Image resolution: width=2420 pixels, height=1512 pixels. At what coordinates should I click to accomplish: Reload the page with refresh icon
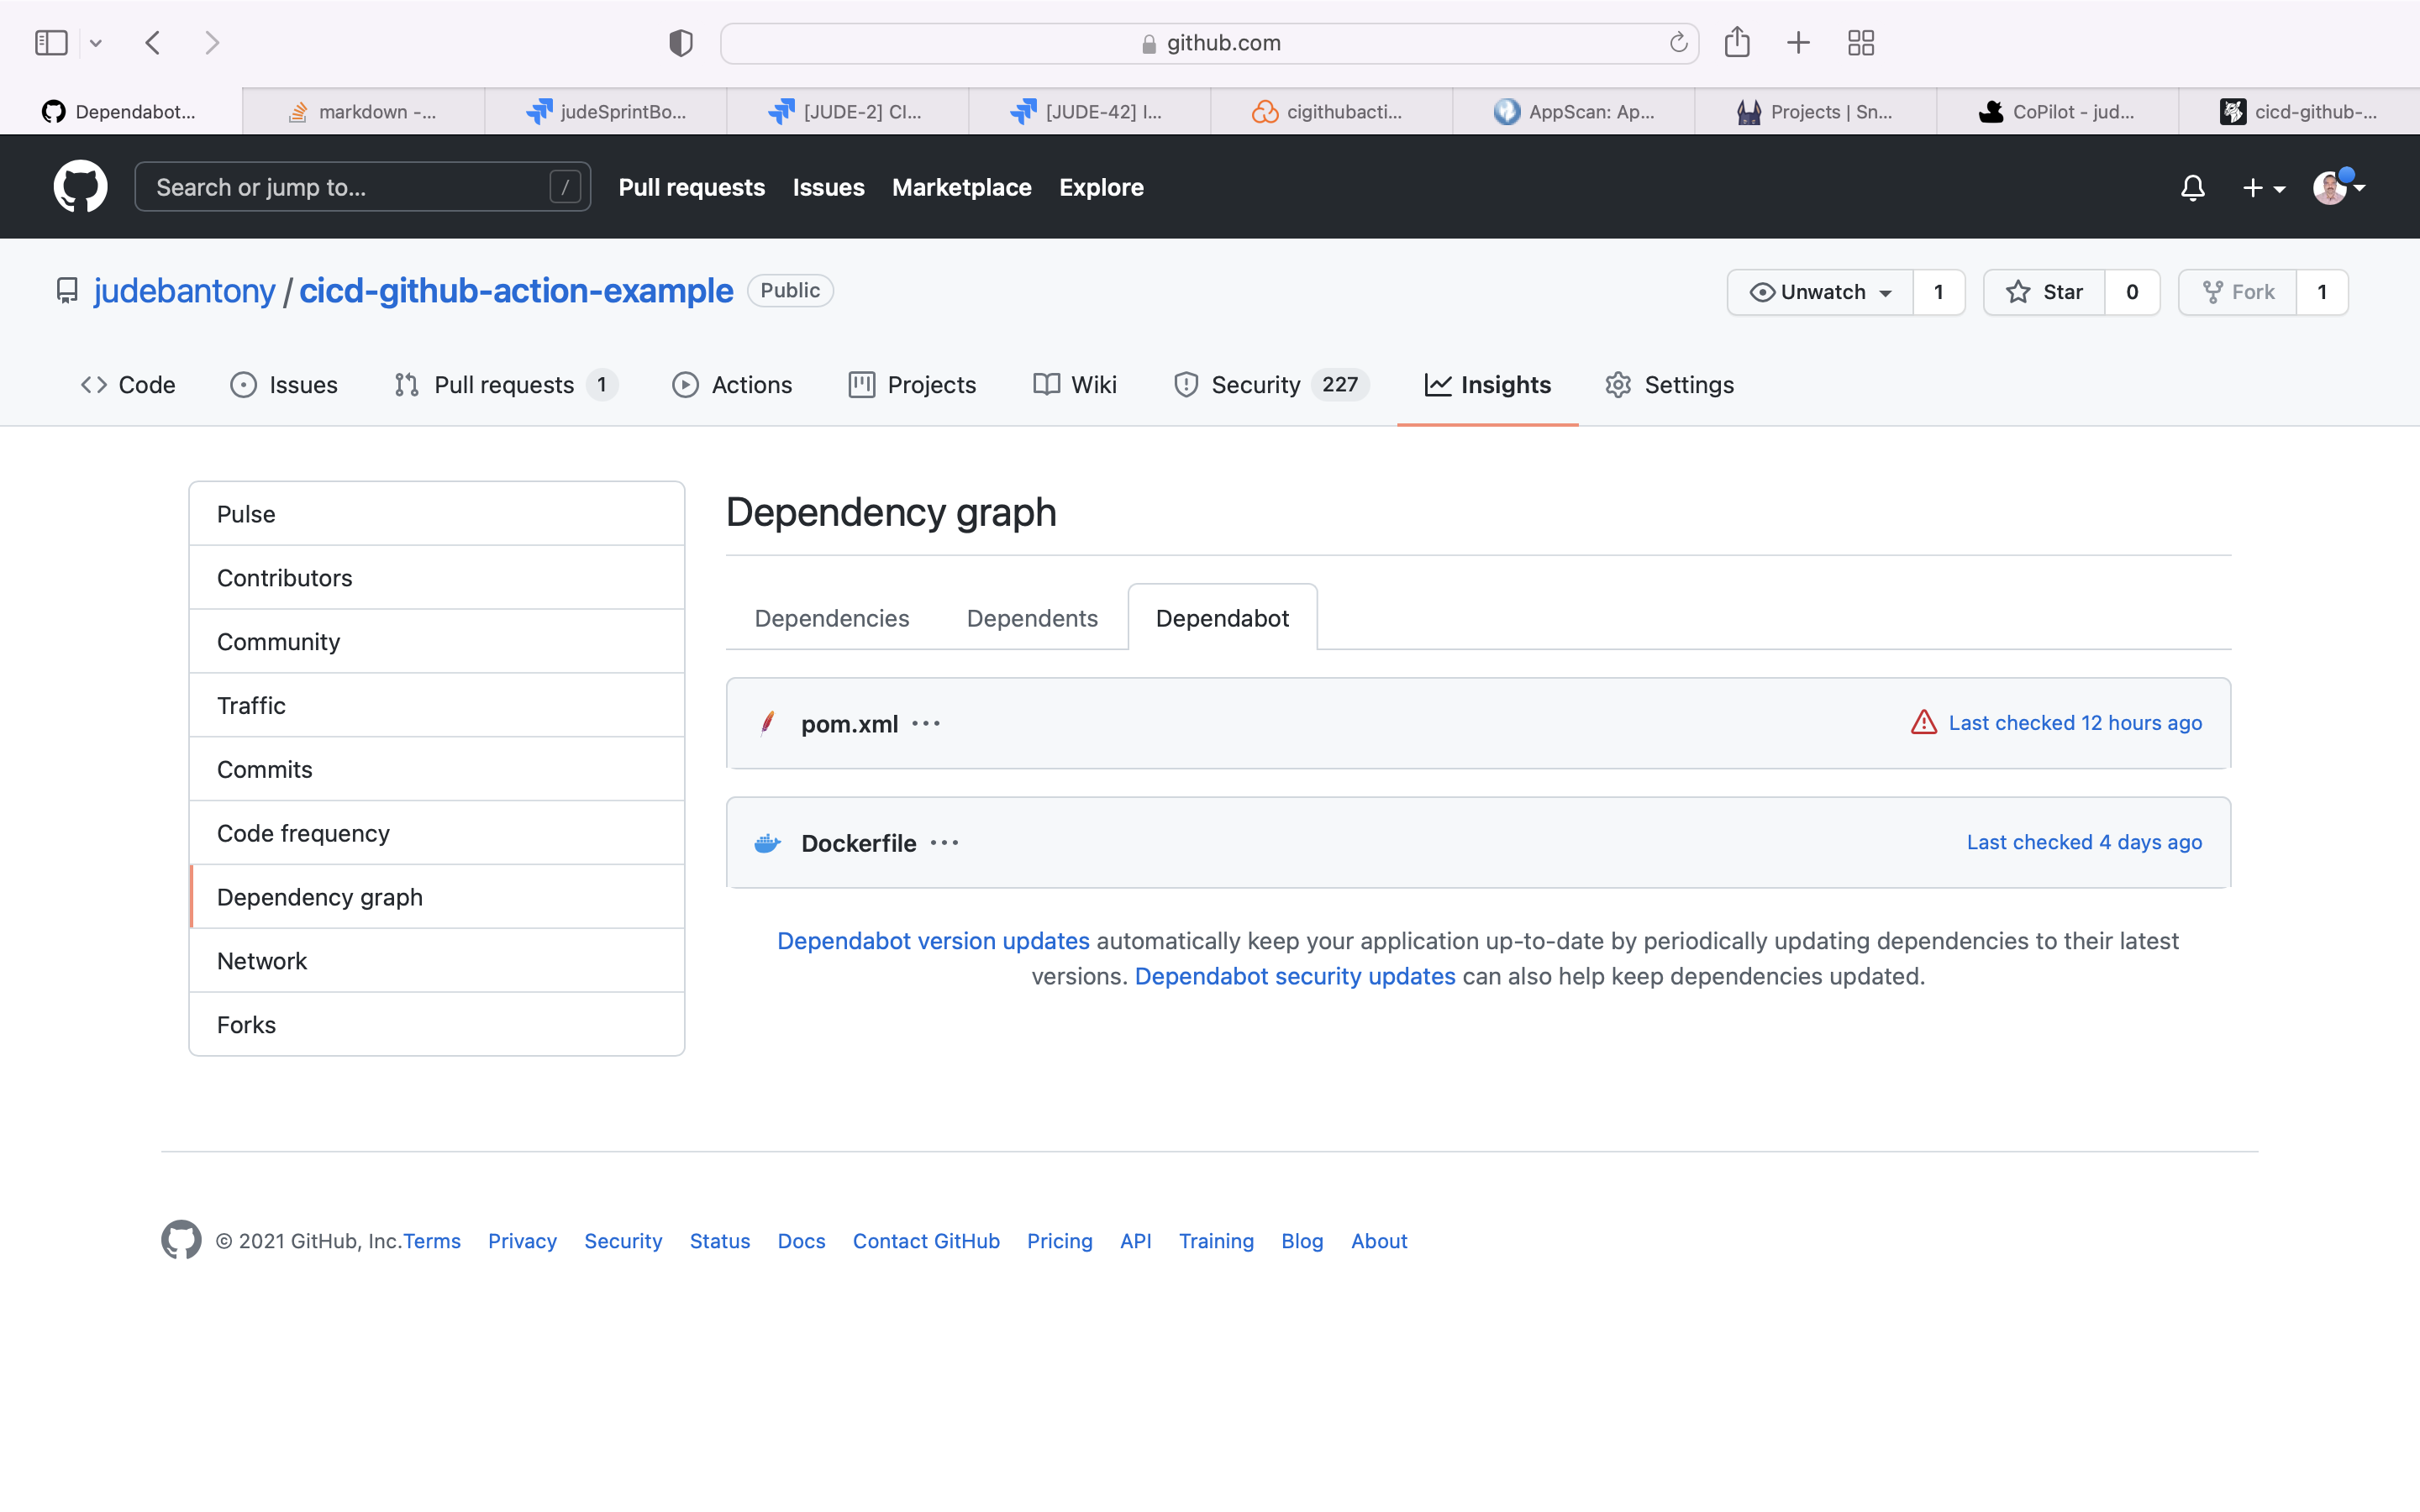point(1678,43)
